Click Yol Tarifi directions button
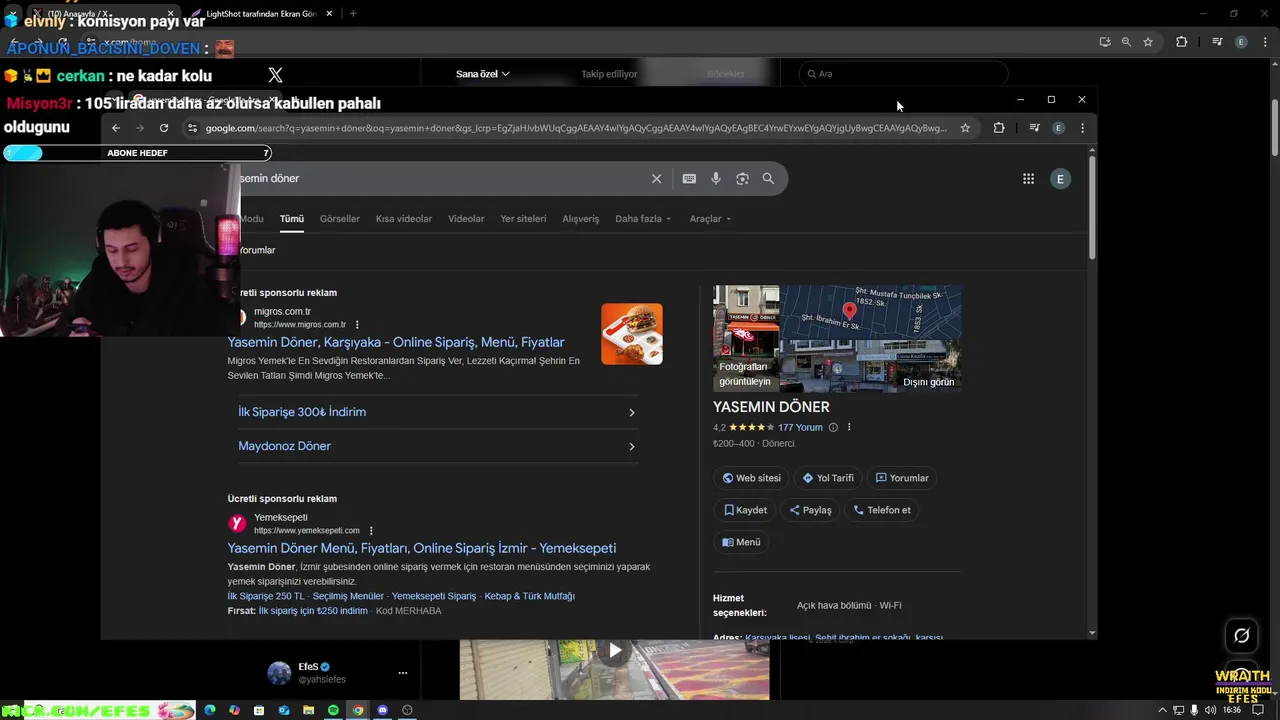 point(828,478)
